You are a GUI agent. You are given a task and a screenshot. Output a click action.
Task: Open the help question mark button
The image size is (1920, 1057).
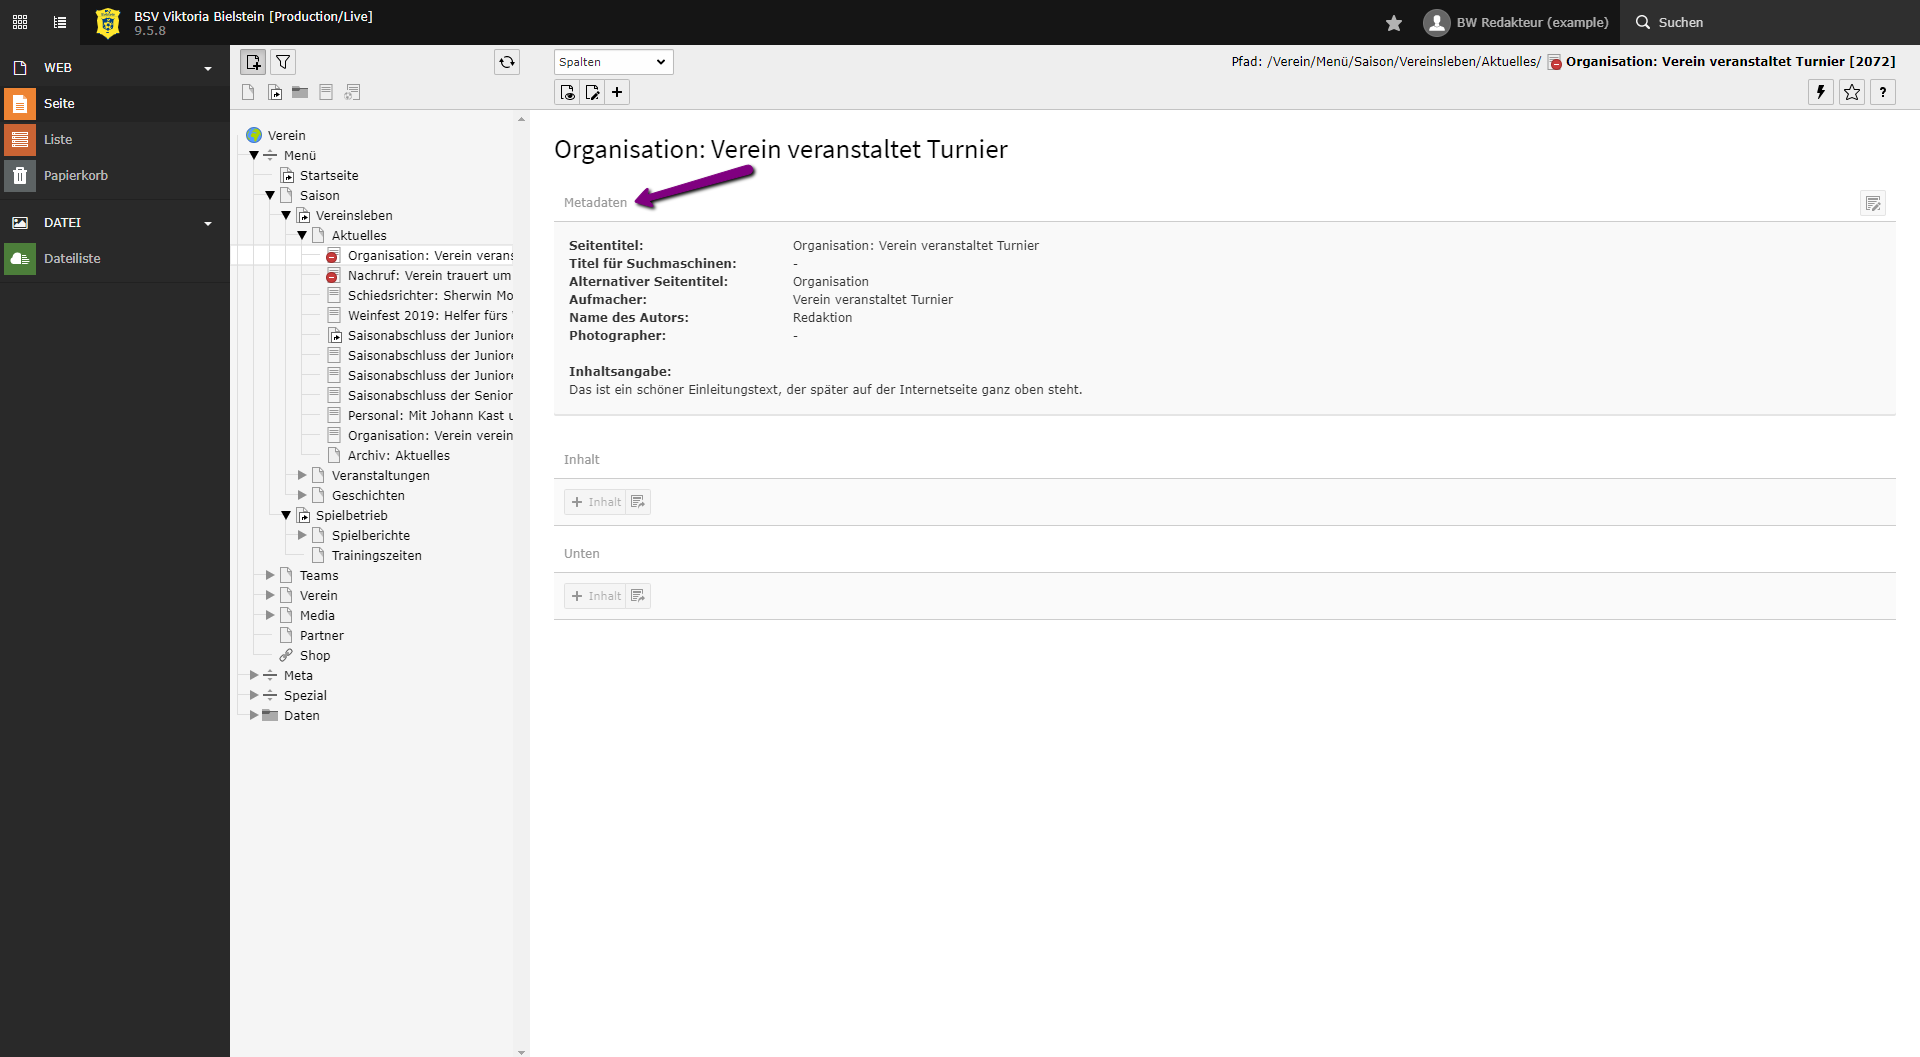pyautogui.click(x=1883, y=92)
